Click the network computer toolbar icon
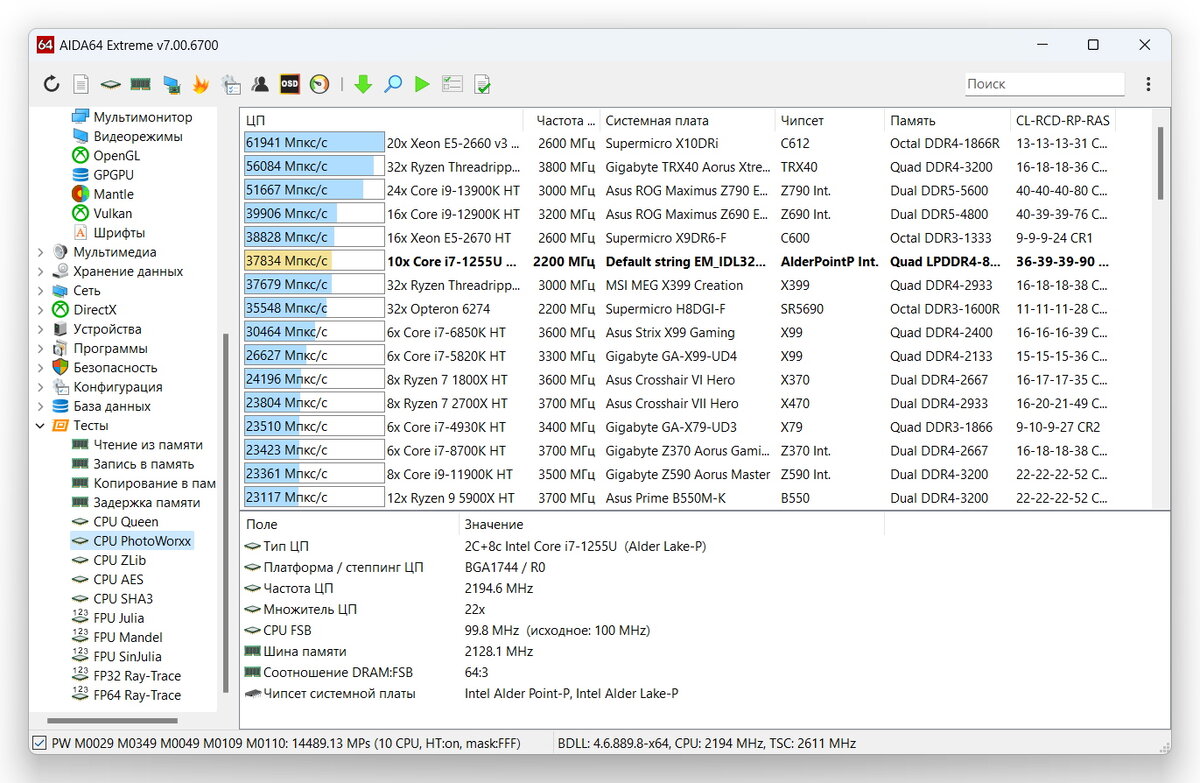This screenshot has width=1200, height=783. click(x=171, y=85)
